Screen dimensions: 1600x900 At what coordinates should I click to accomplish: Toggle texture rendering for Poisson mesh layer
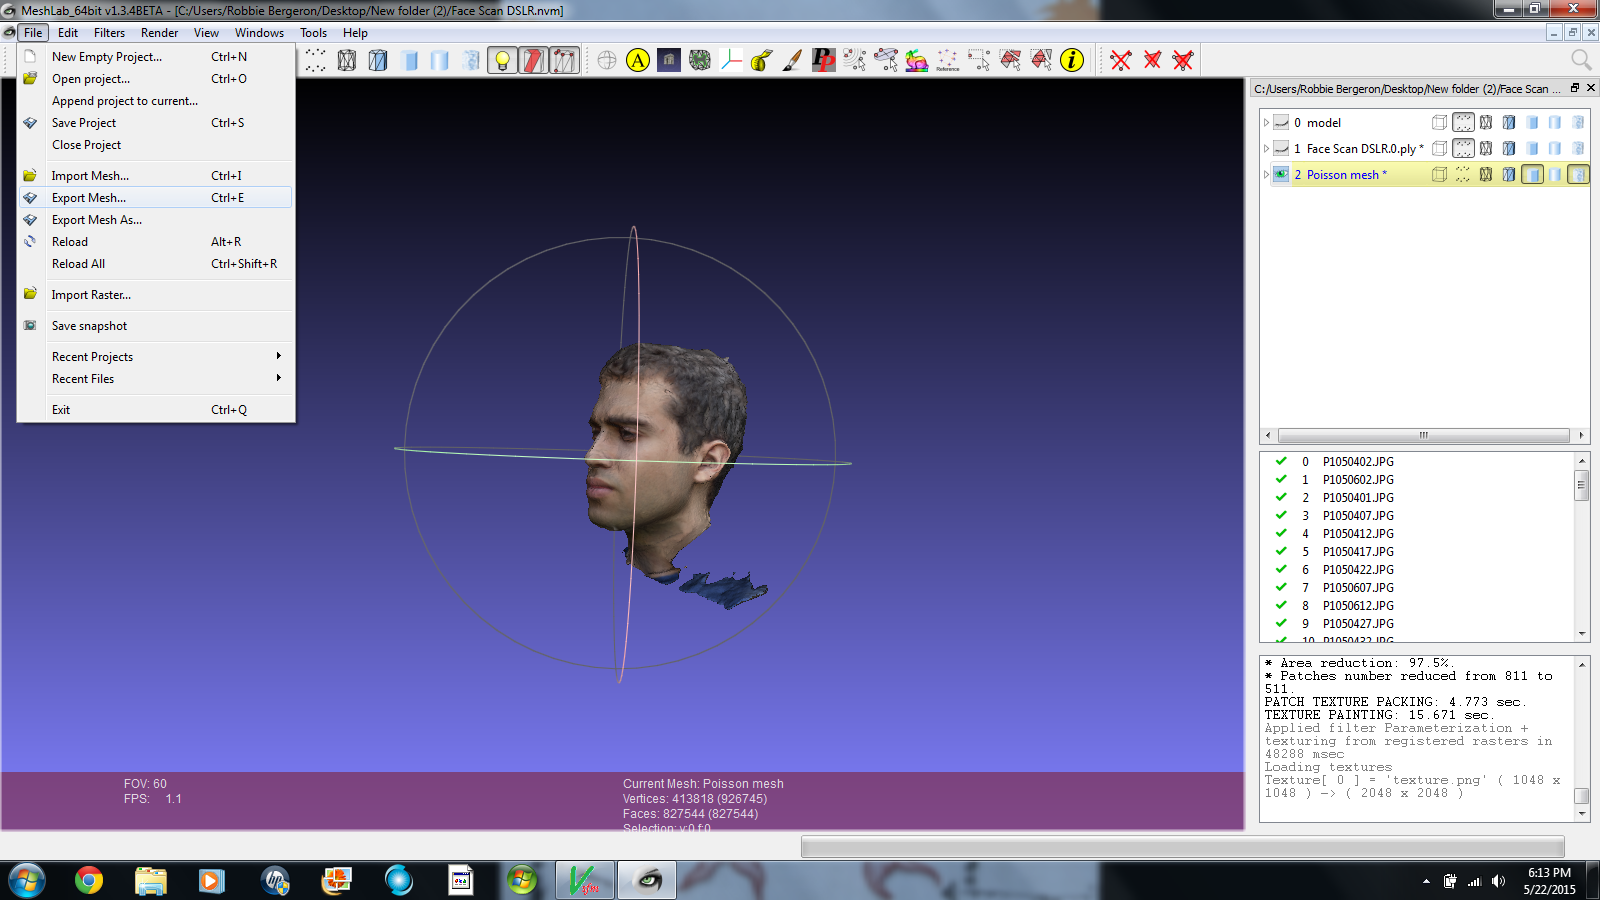(x=1578, y=174)
